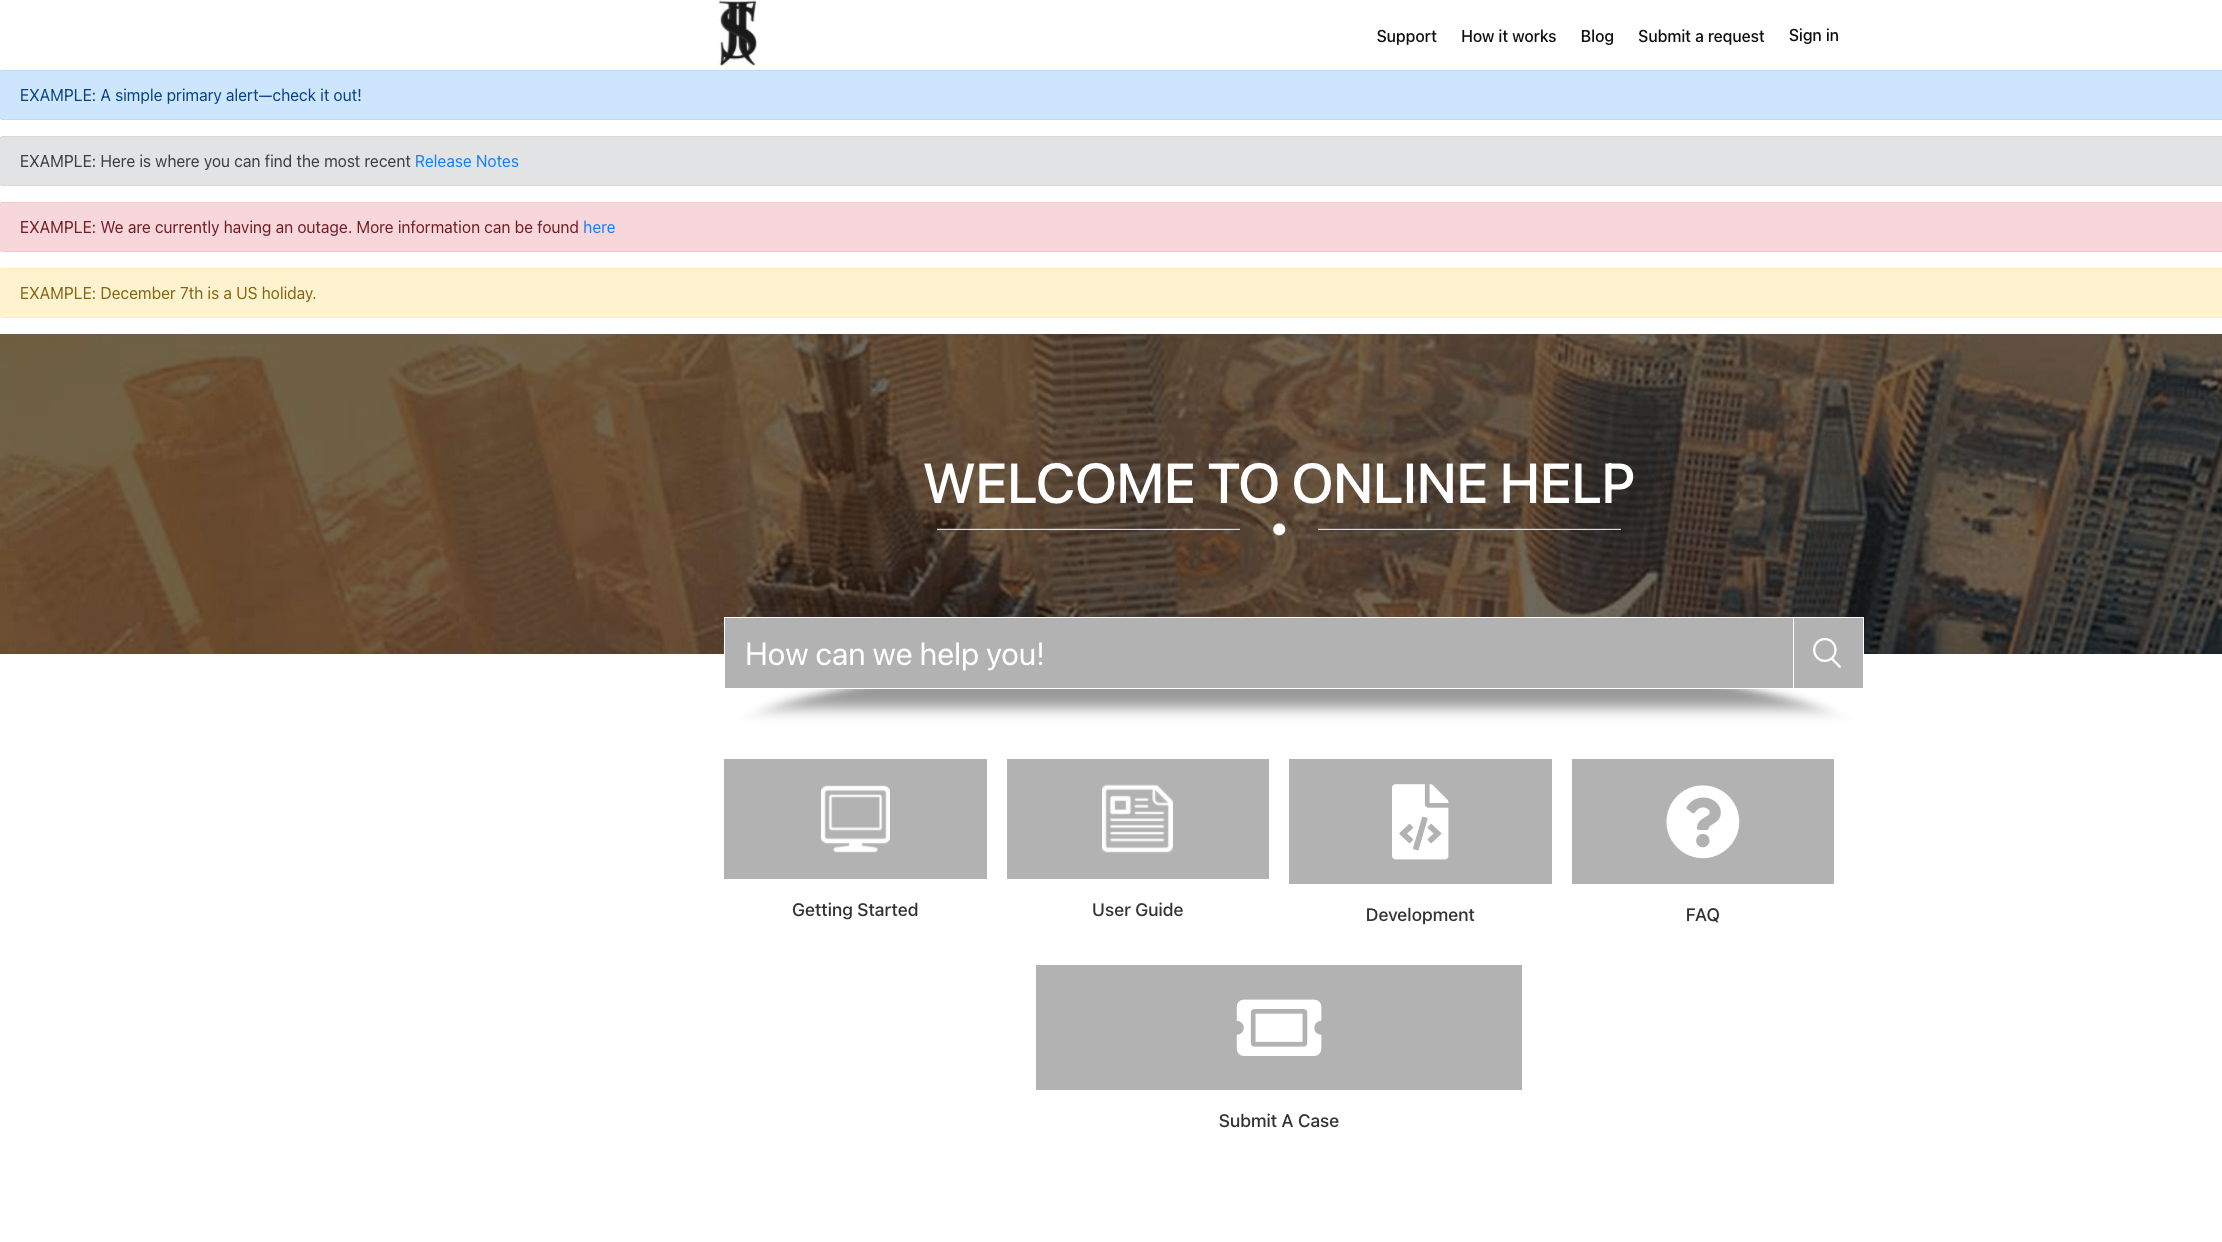Image resolution: width=2222 pixels, height=1242 pixels.
Task: Click the Getting Started text label
Action: click(x=855, y=910)
